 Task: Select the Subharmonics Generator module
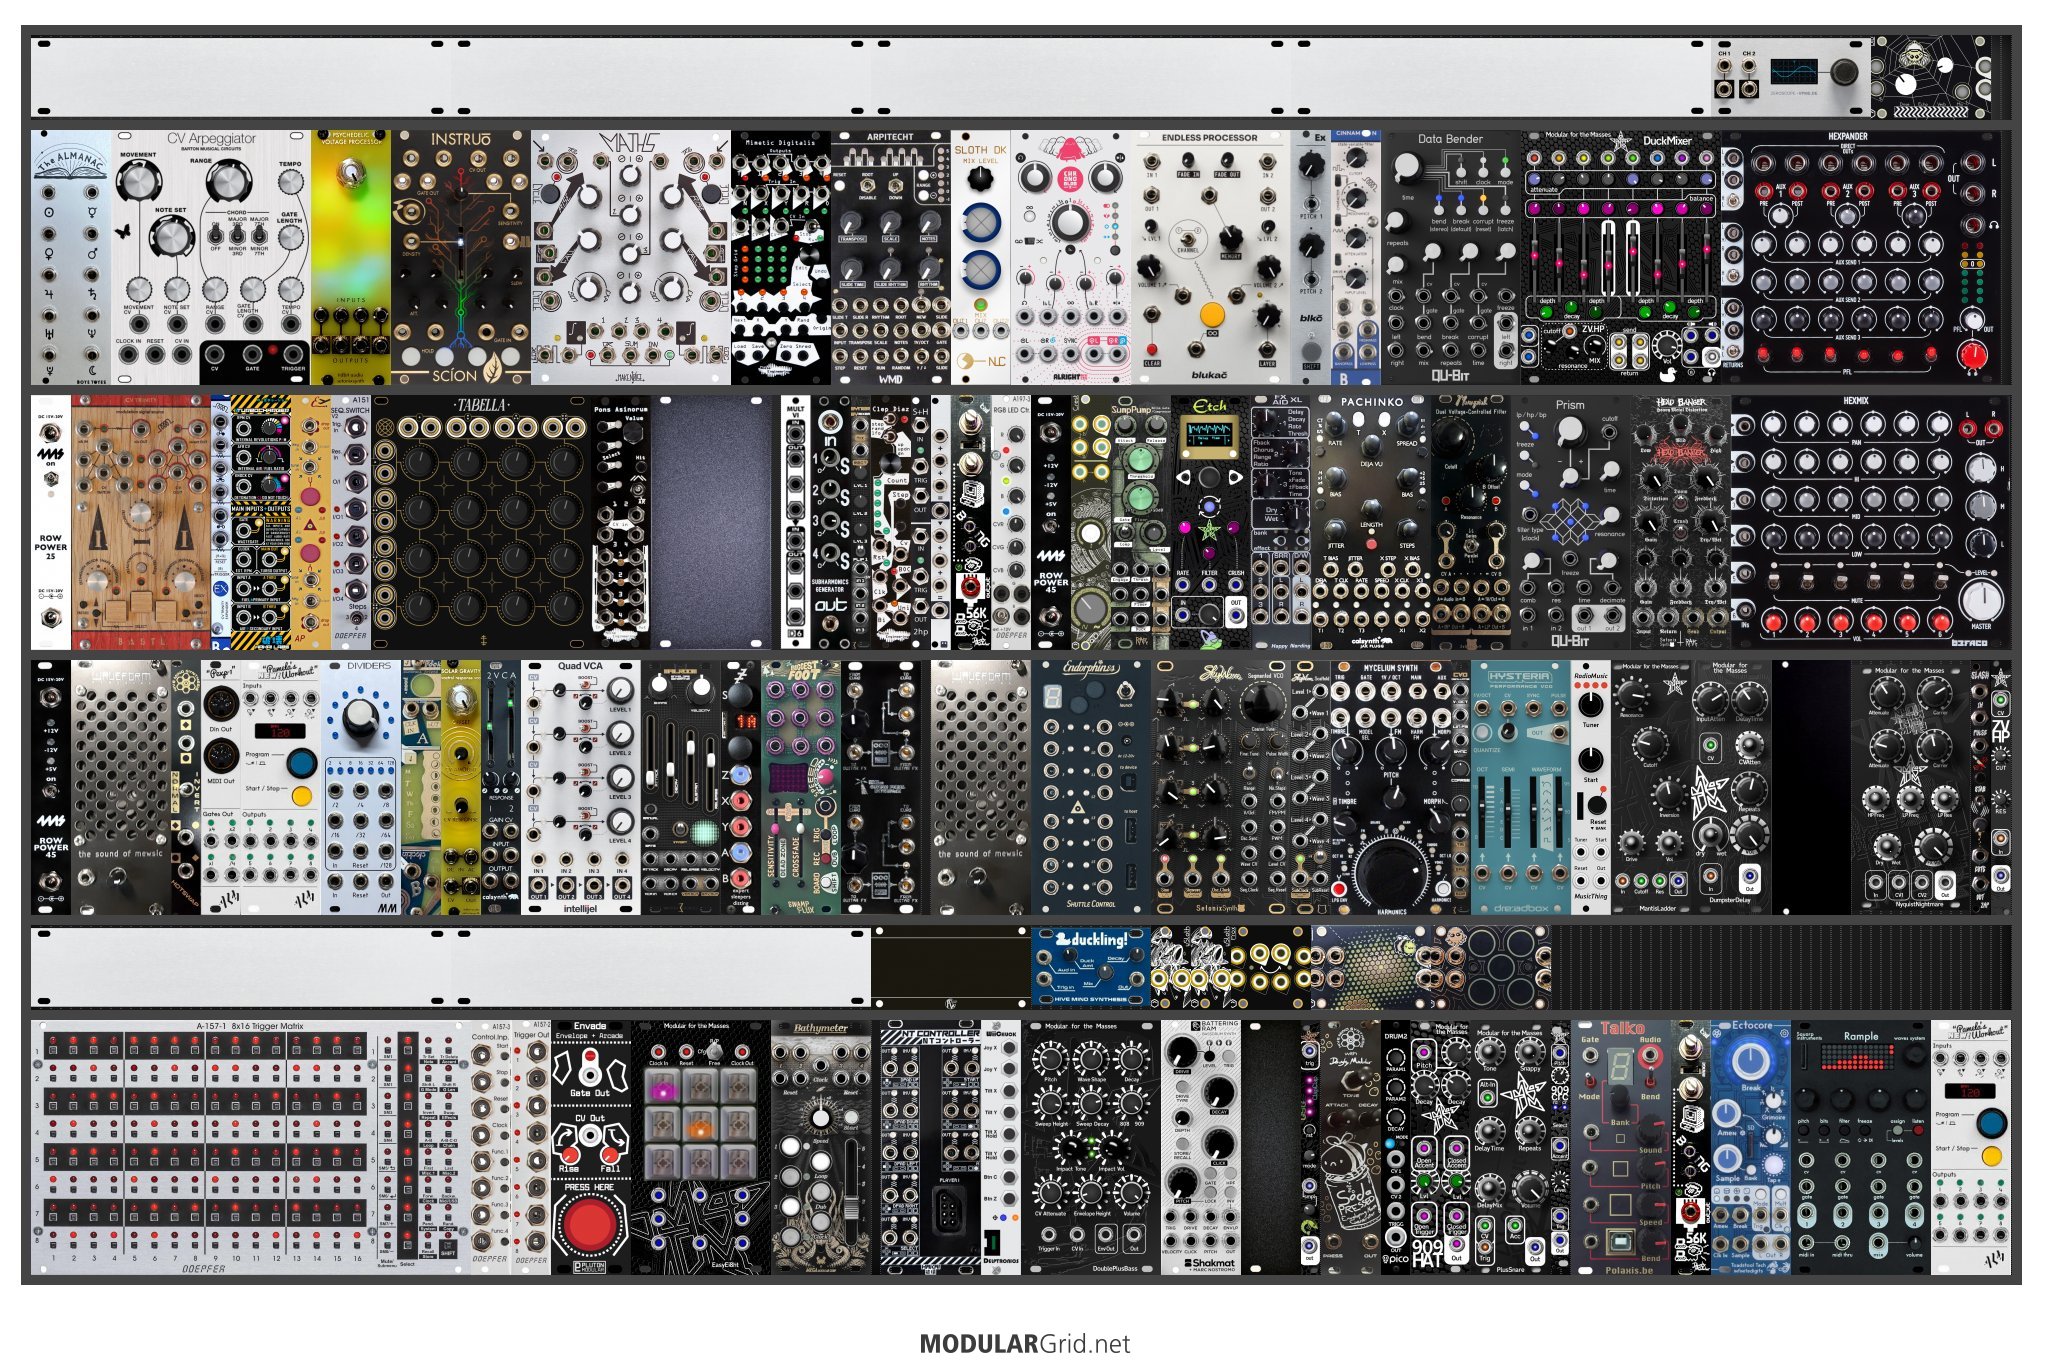[x=831, y=522]
